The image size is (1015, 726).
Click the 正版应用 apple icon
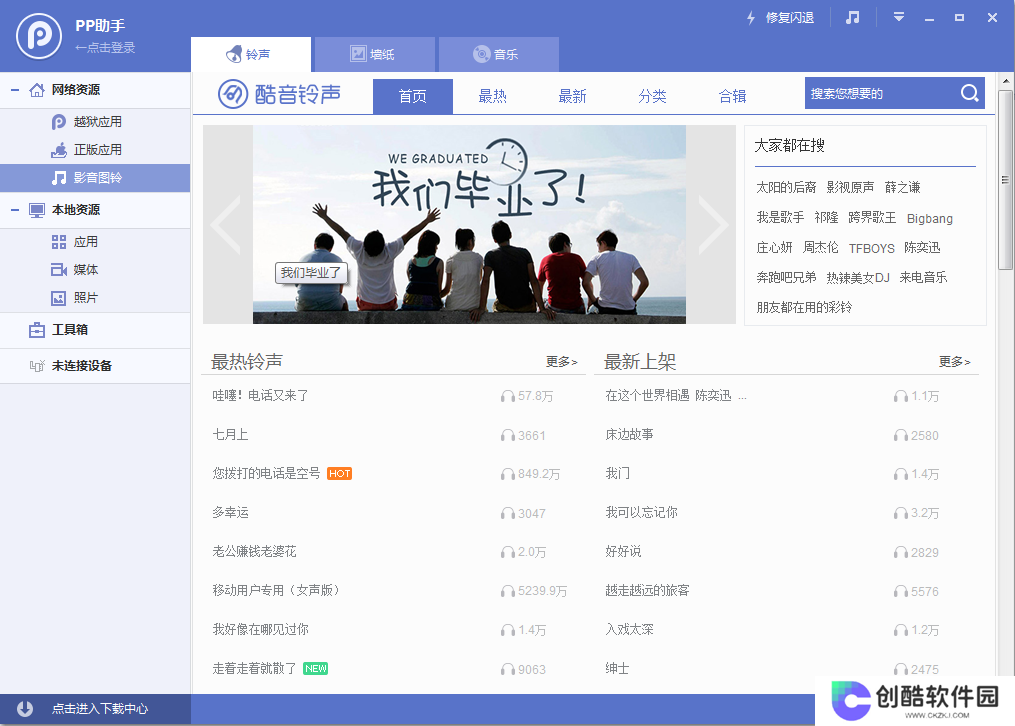click(59, 149)
